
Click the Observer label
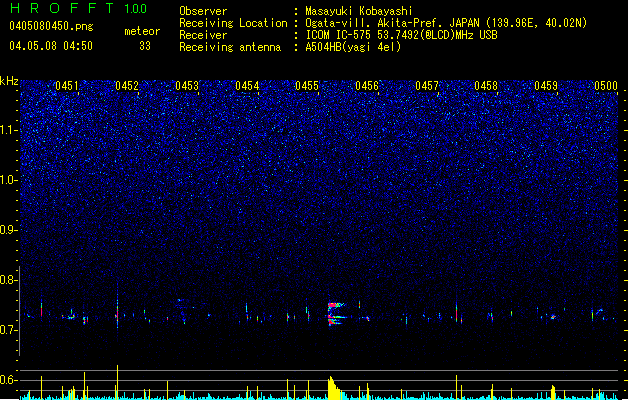pyautogui.click(x=203, y=11)
